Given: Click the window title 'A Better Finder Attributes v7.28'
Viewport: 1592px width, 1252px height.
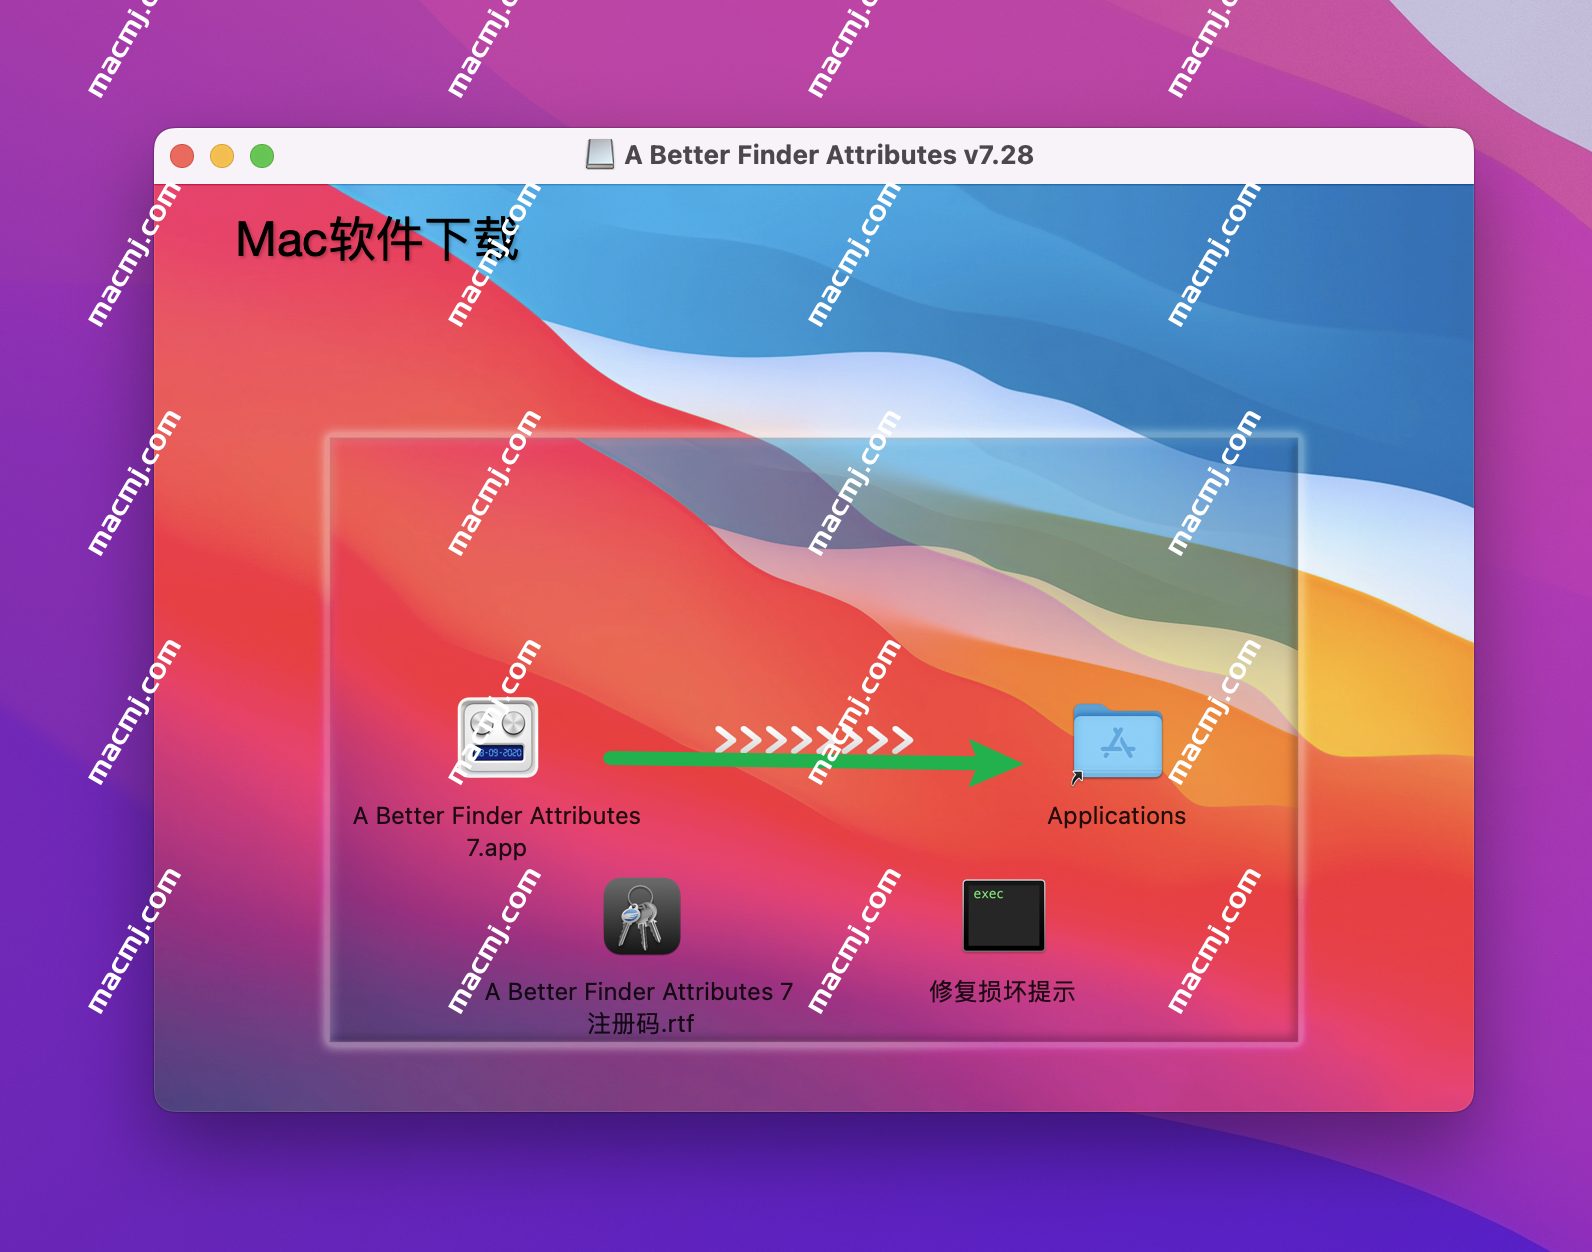Looking at the screenshot, I should 829,155.
